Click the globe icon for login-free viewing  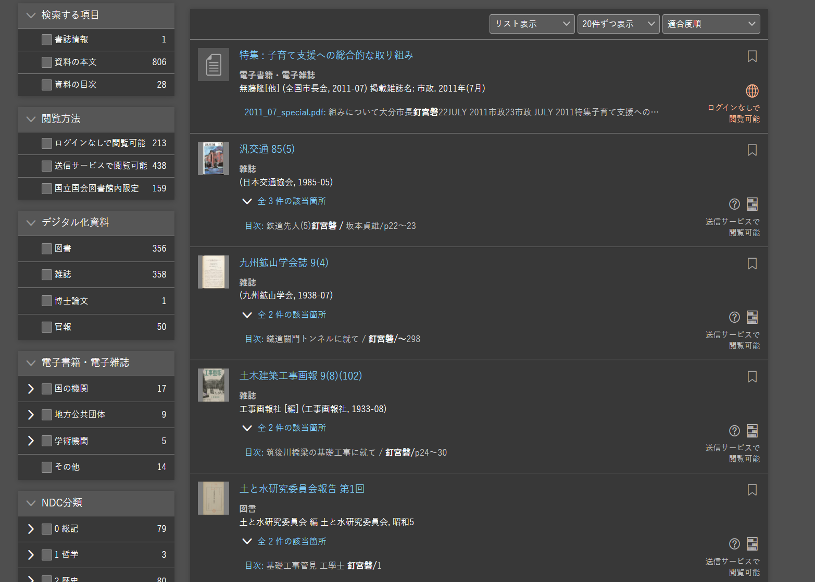(752, 91)
